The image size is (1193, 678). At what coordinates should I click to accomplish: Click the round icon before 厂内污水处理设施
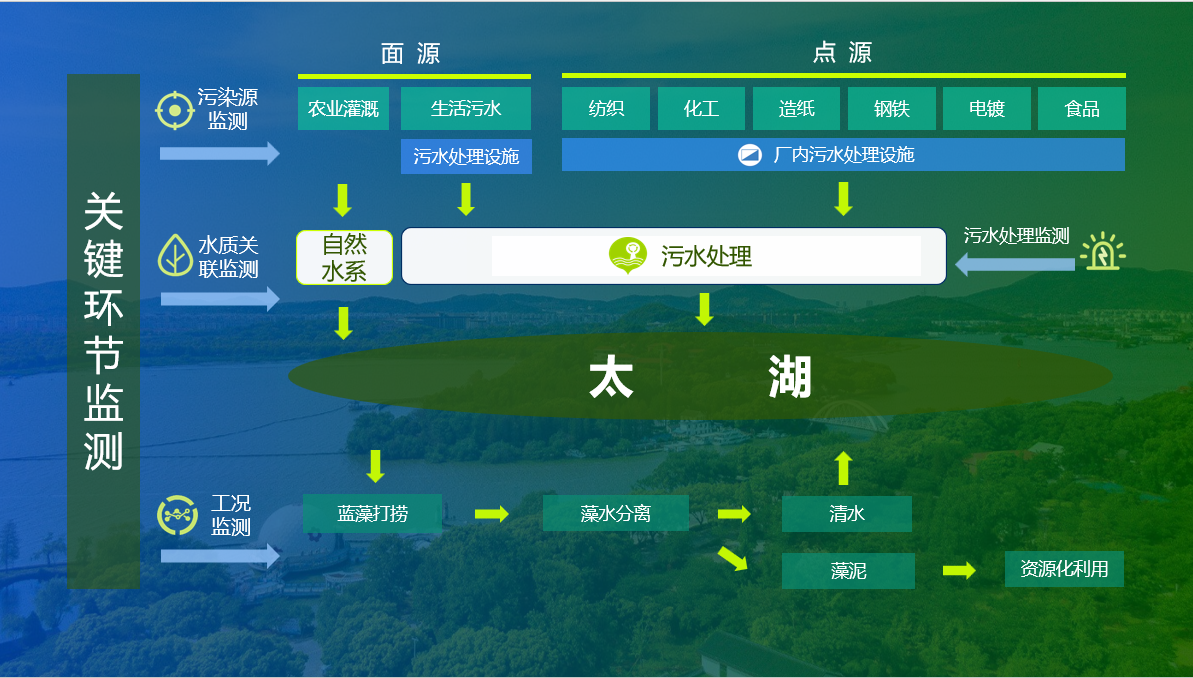click(x=749, y=155)
